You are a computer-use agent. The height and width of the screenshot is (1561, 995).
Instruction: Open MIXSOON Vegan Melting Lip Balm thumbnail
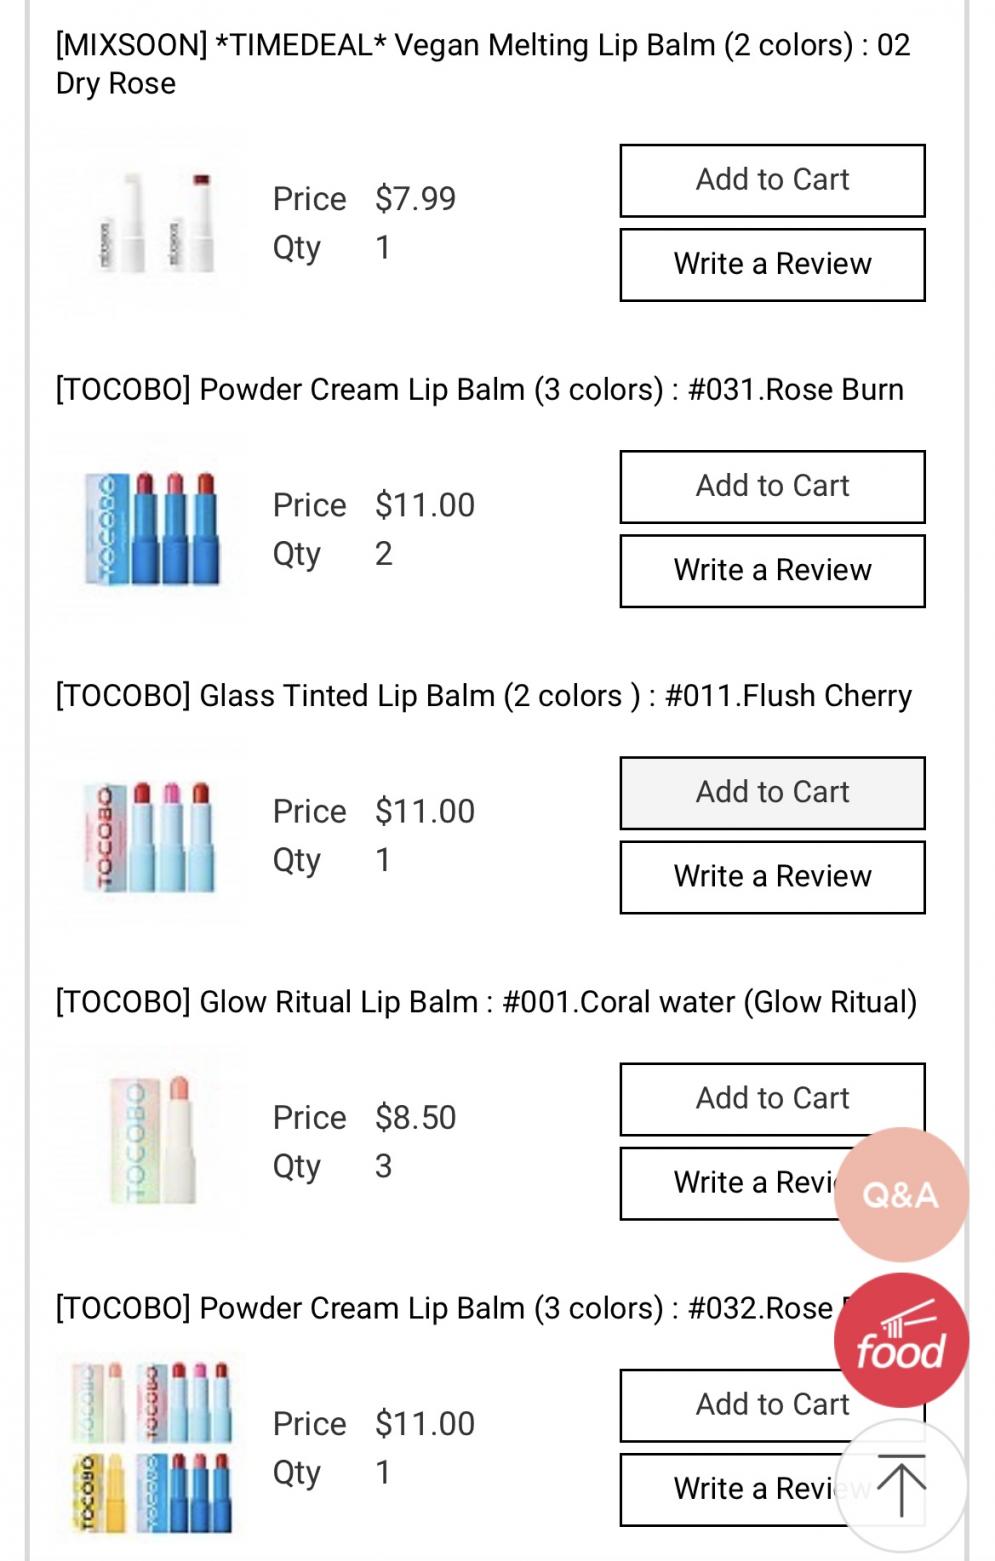[x=152, y=224]
